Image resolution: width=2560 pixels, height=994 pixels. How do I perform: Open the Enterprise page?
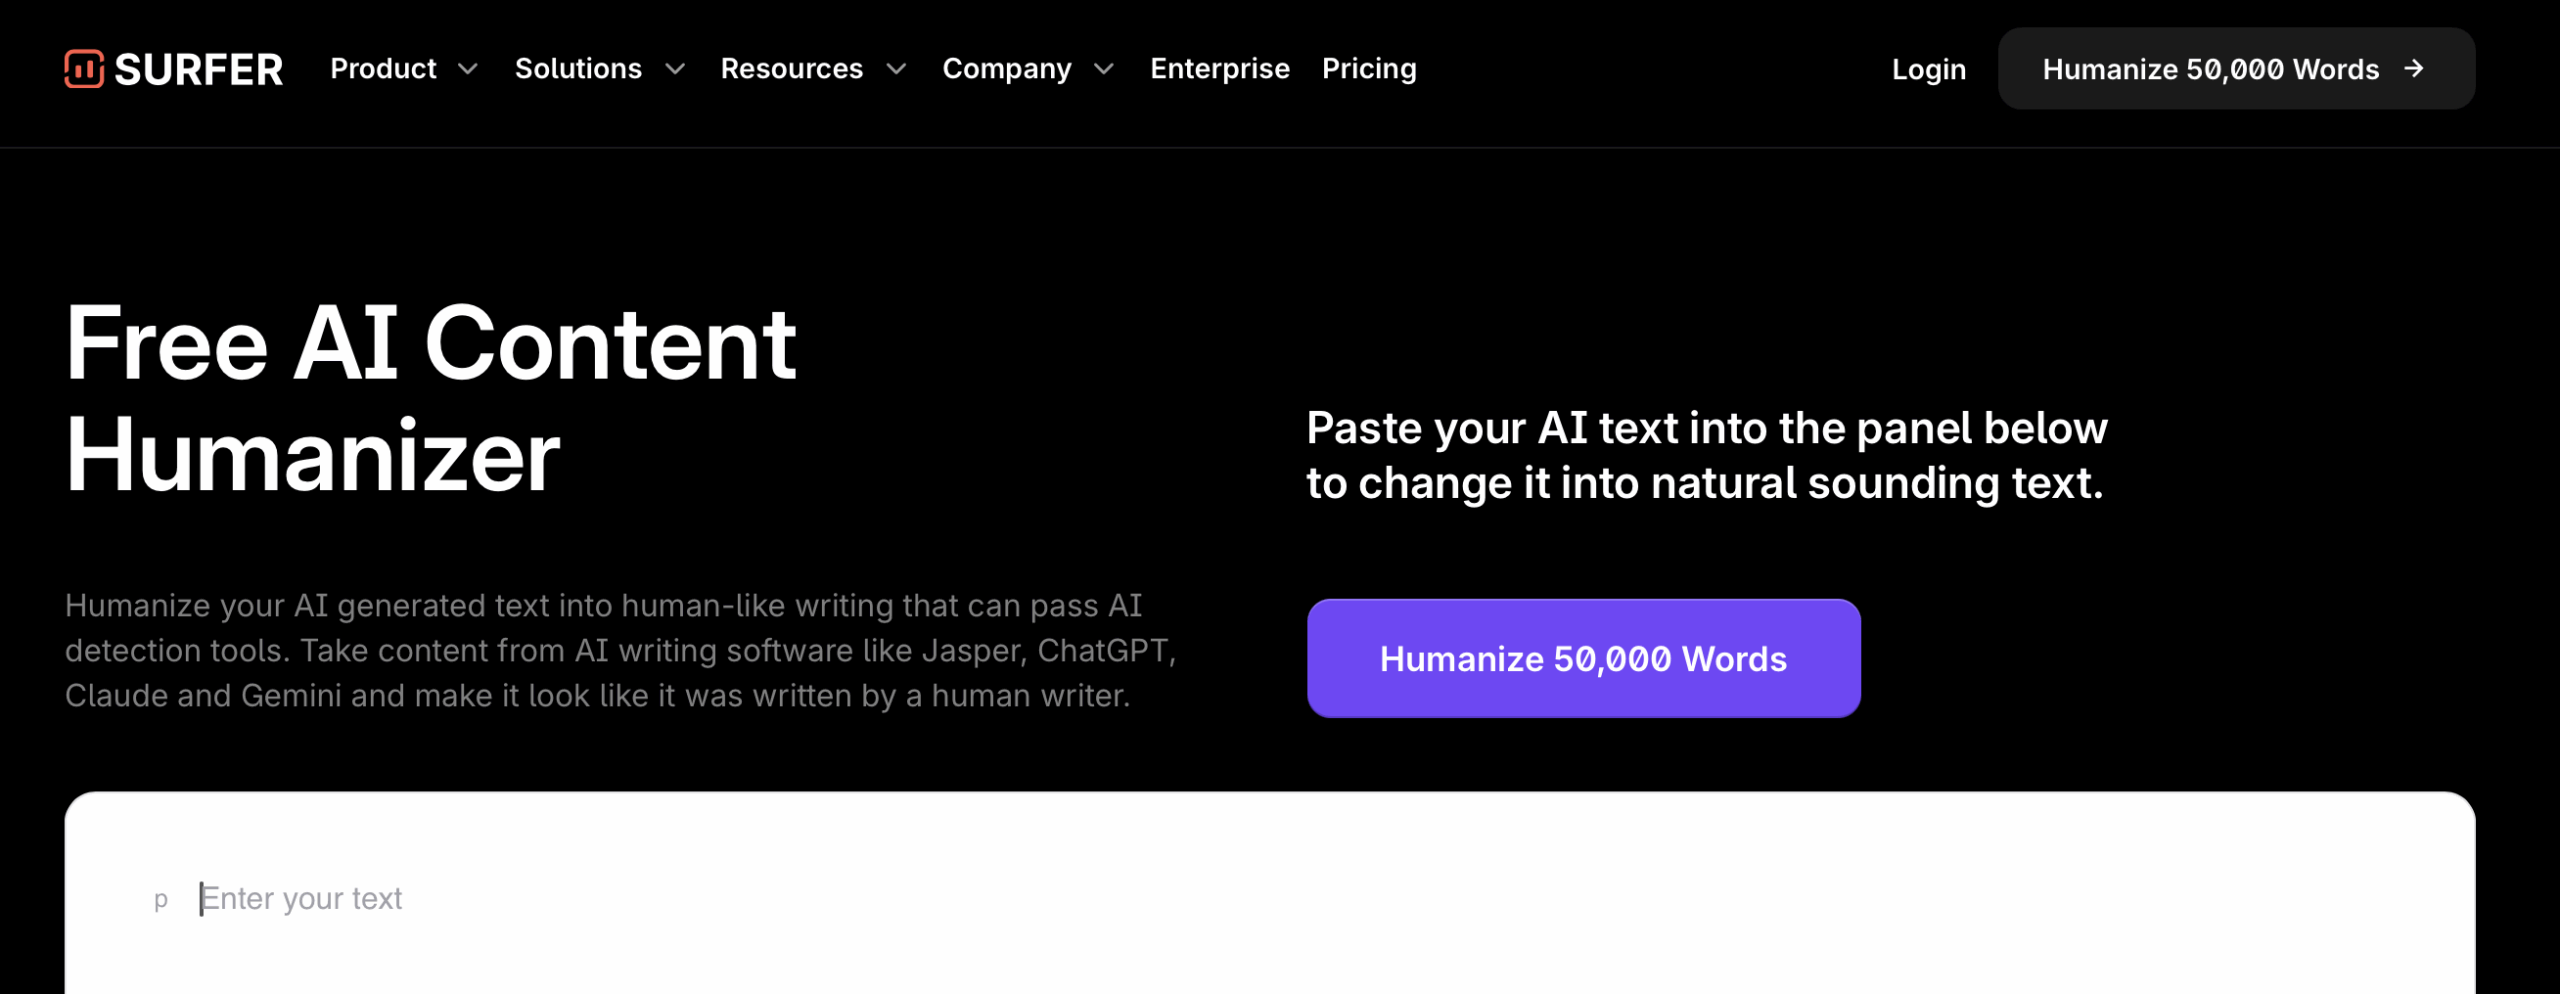click(1219, 69)
